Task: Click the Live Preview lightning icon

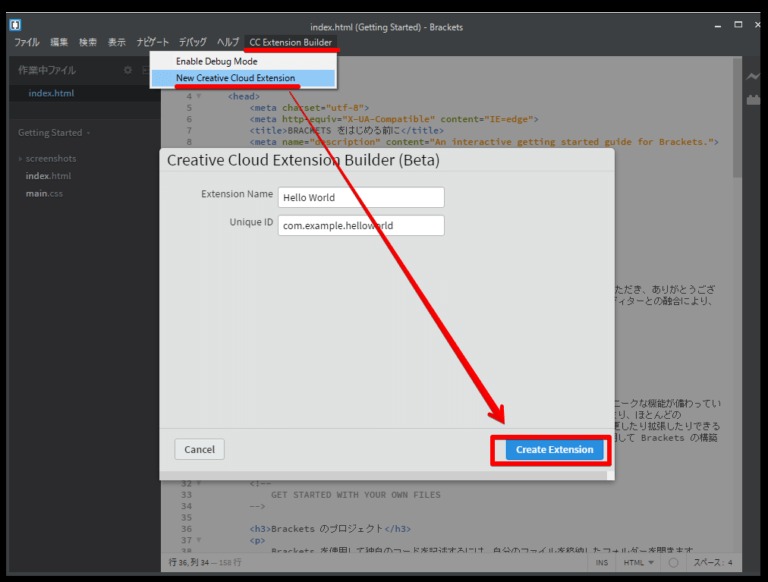Action: 753,77
